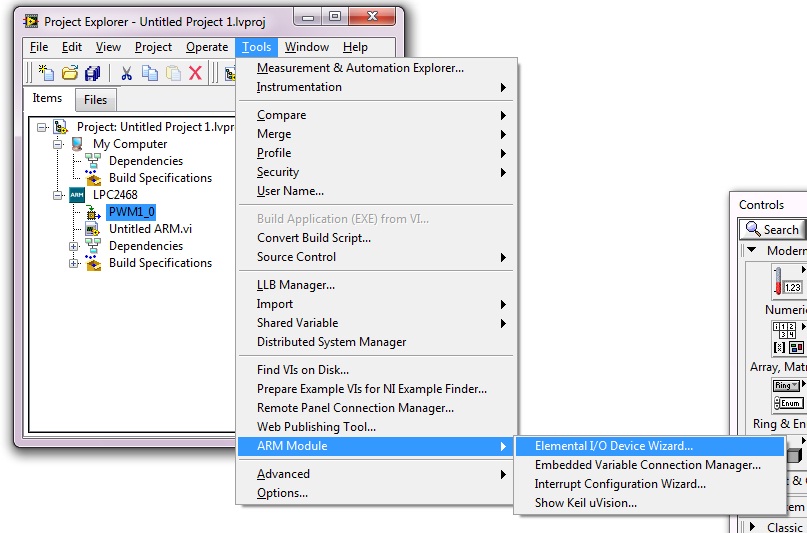Click the Array, Matrix palette icon in Controls

tap(787, 337)
